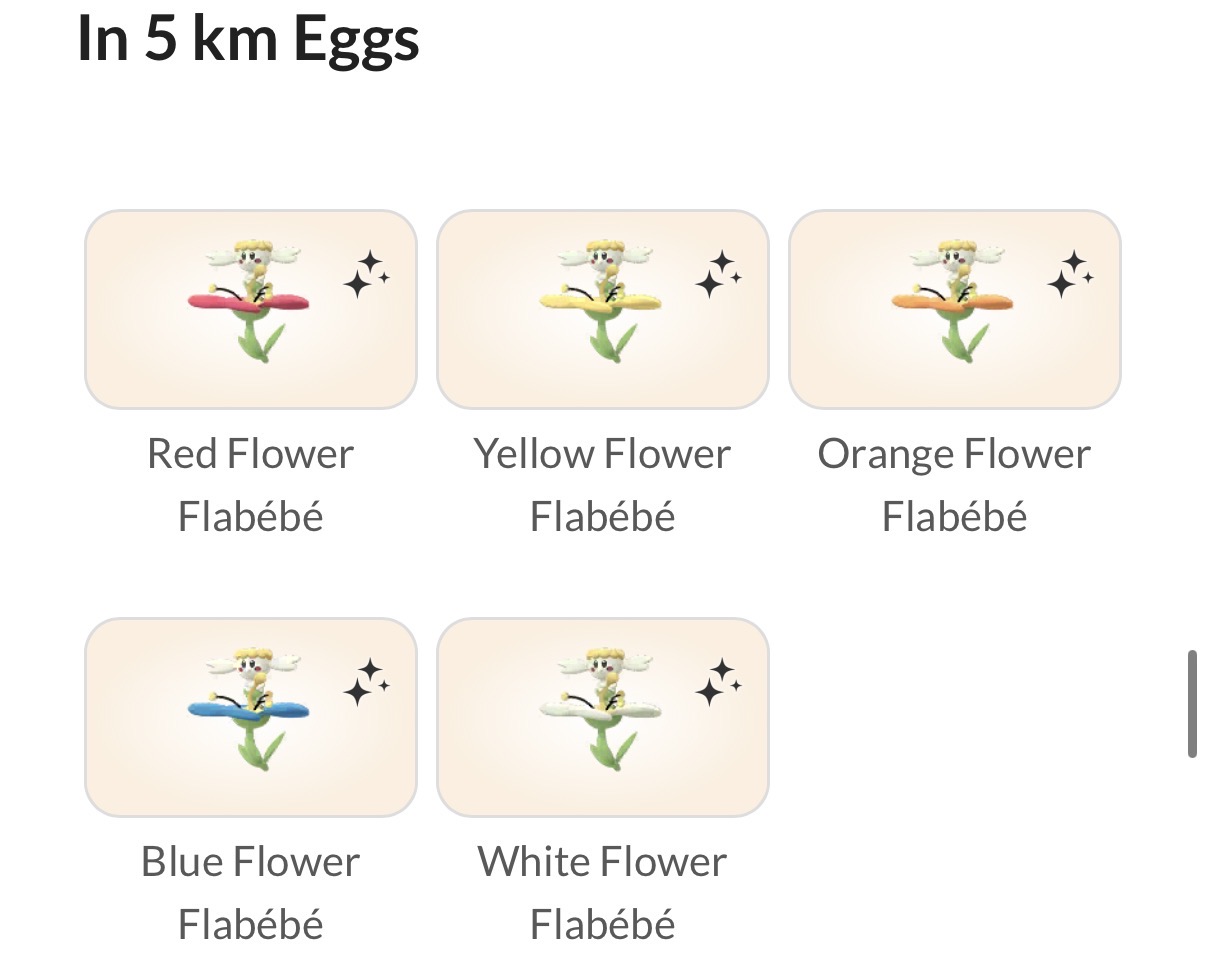Click the shiny sparkle icon on White Flower card

(718, 683)
